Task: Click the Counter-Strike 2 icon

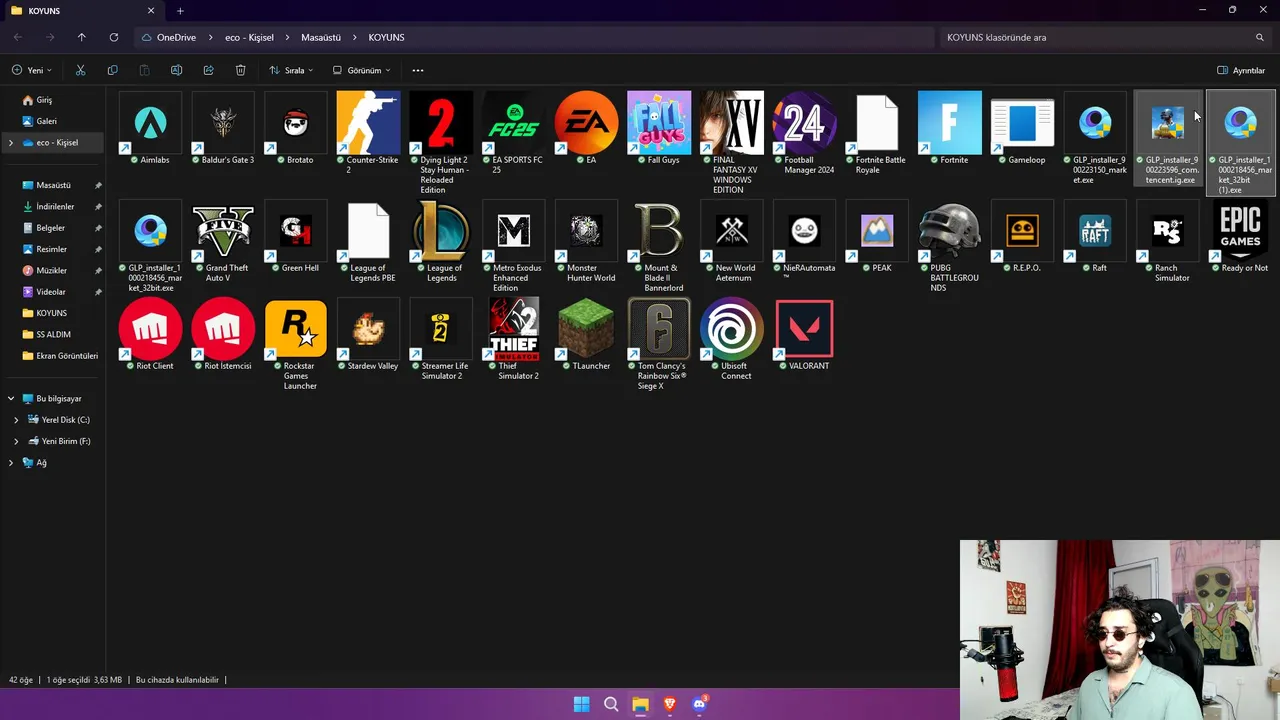Action: tap(368, 123)
